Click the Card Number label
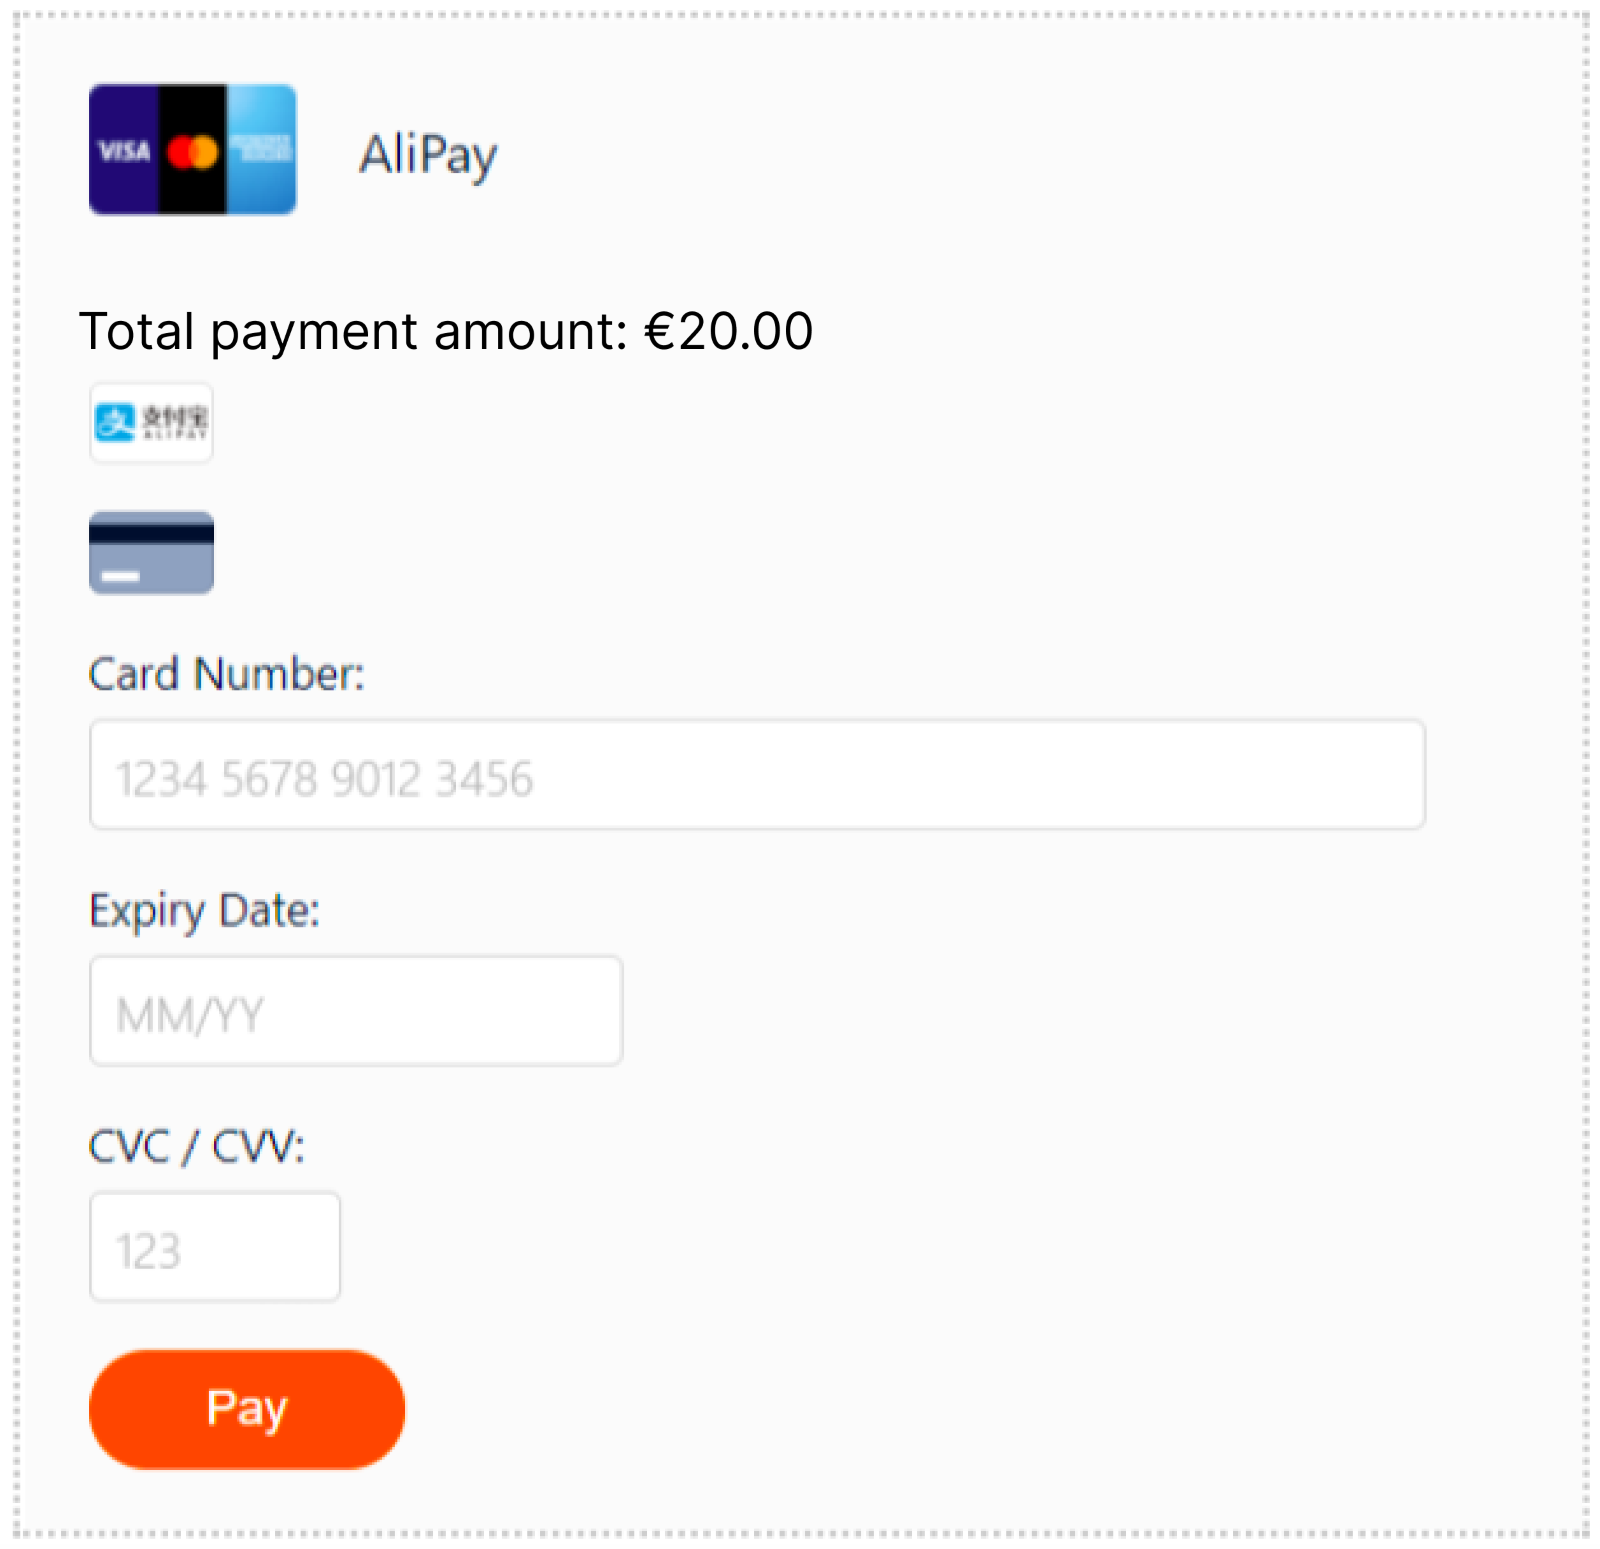1600x1549 pixels. click(227, 673)
